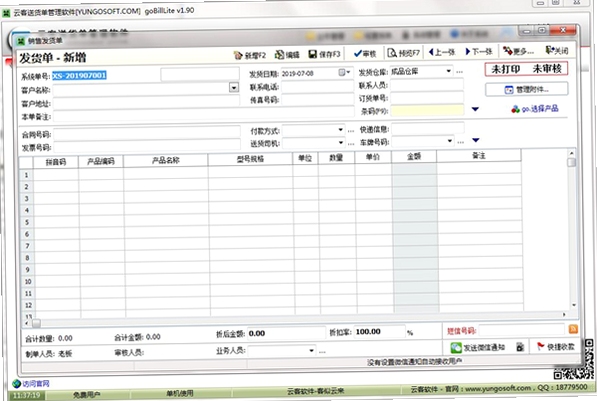This screenshot has width=597, height=401.
Task: Open the 付款方式 payment method dropdown
Action: pyautogui.click(x=340, y=130)
